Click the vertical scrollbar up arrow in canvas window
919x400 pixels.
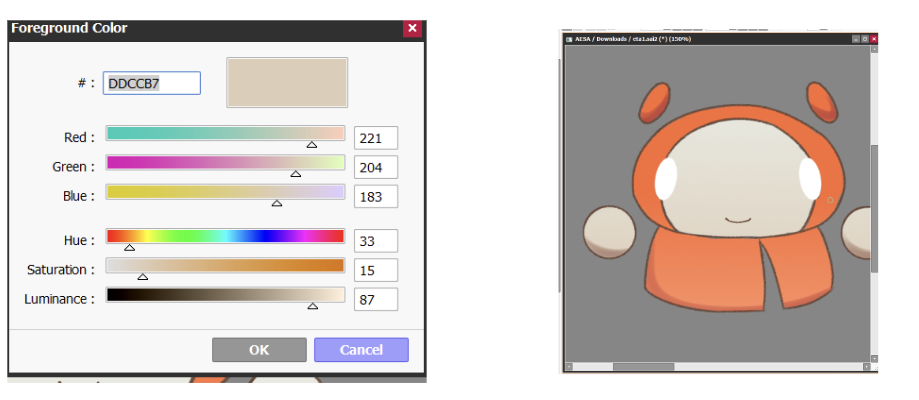(874, 49)
